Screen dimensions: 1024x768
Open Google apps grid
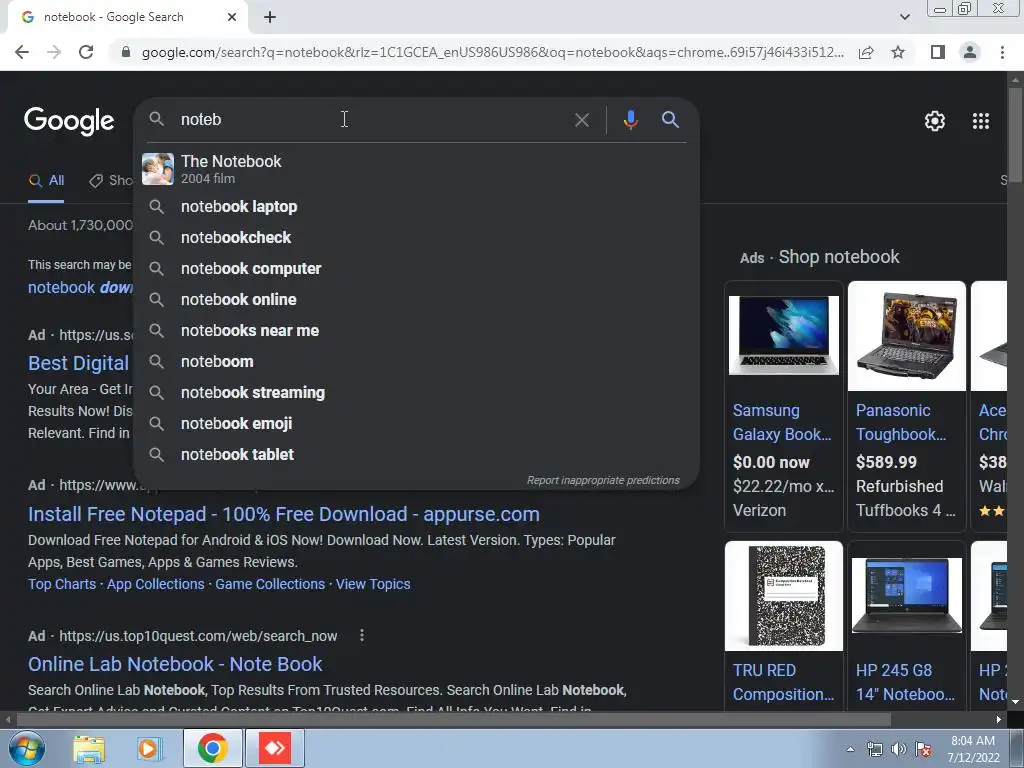pyautogui.click(x=981, y=121)
